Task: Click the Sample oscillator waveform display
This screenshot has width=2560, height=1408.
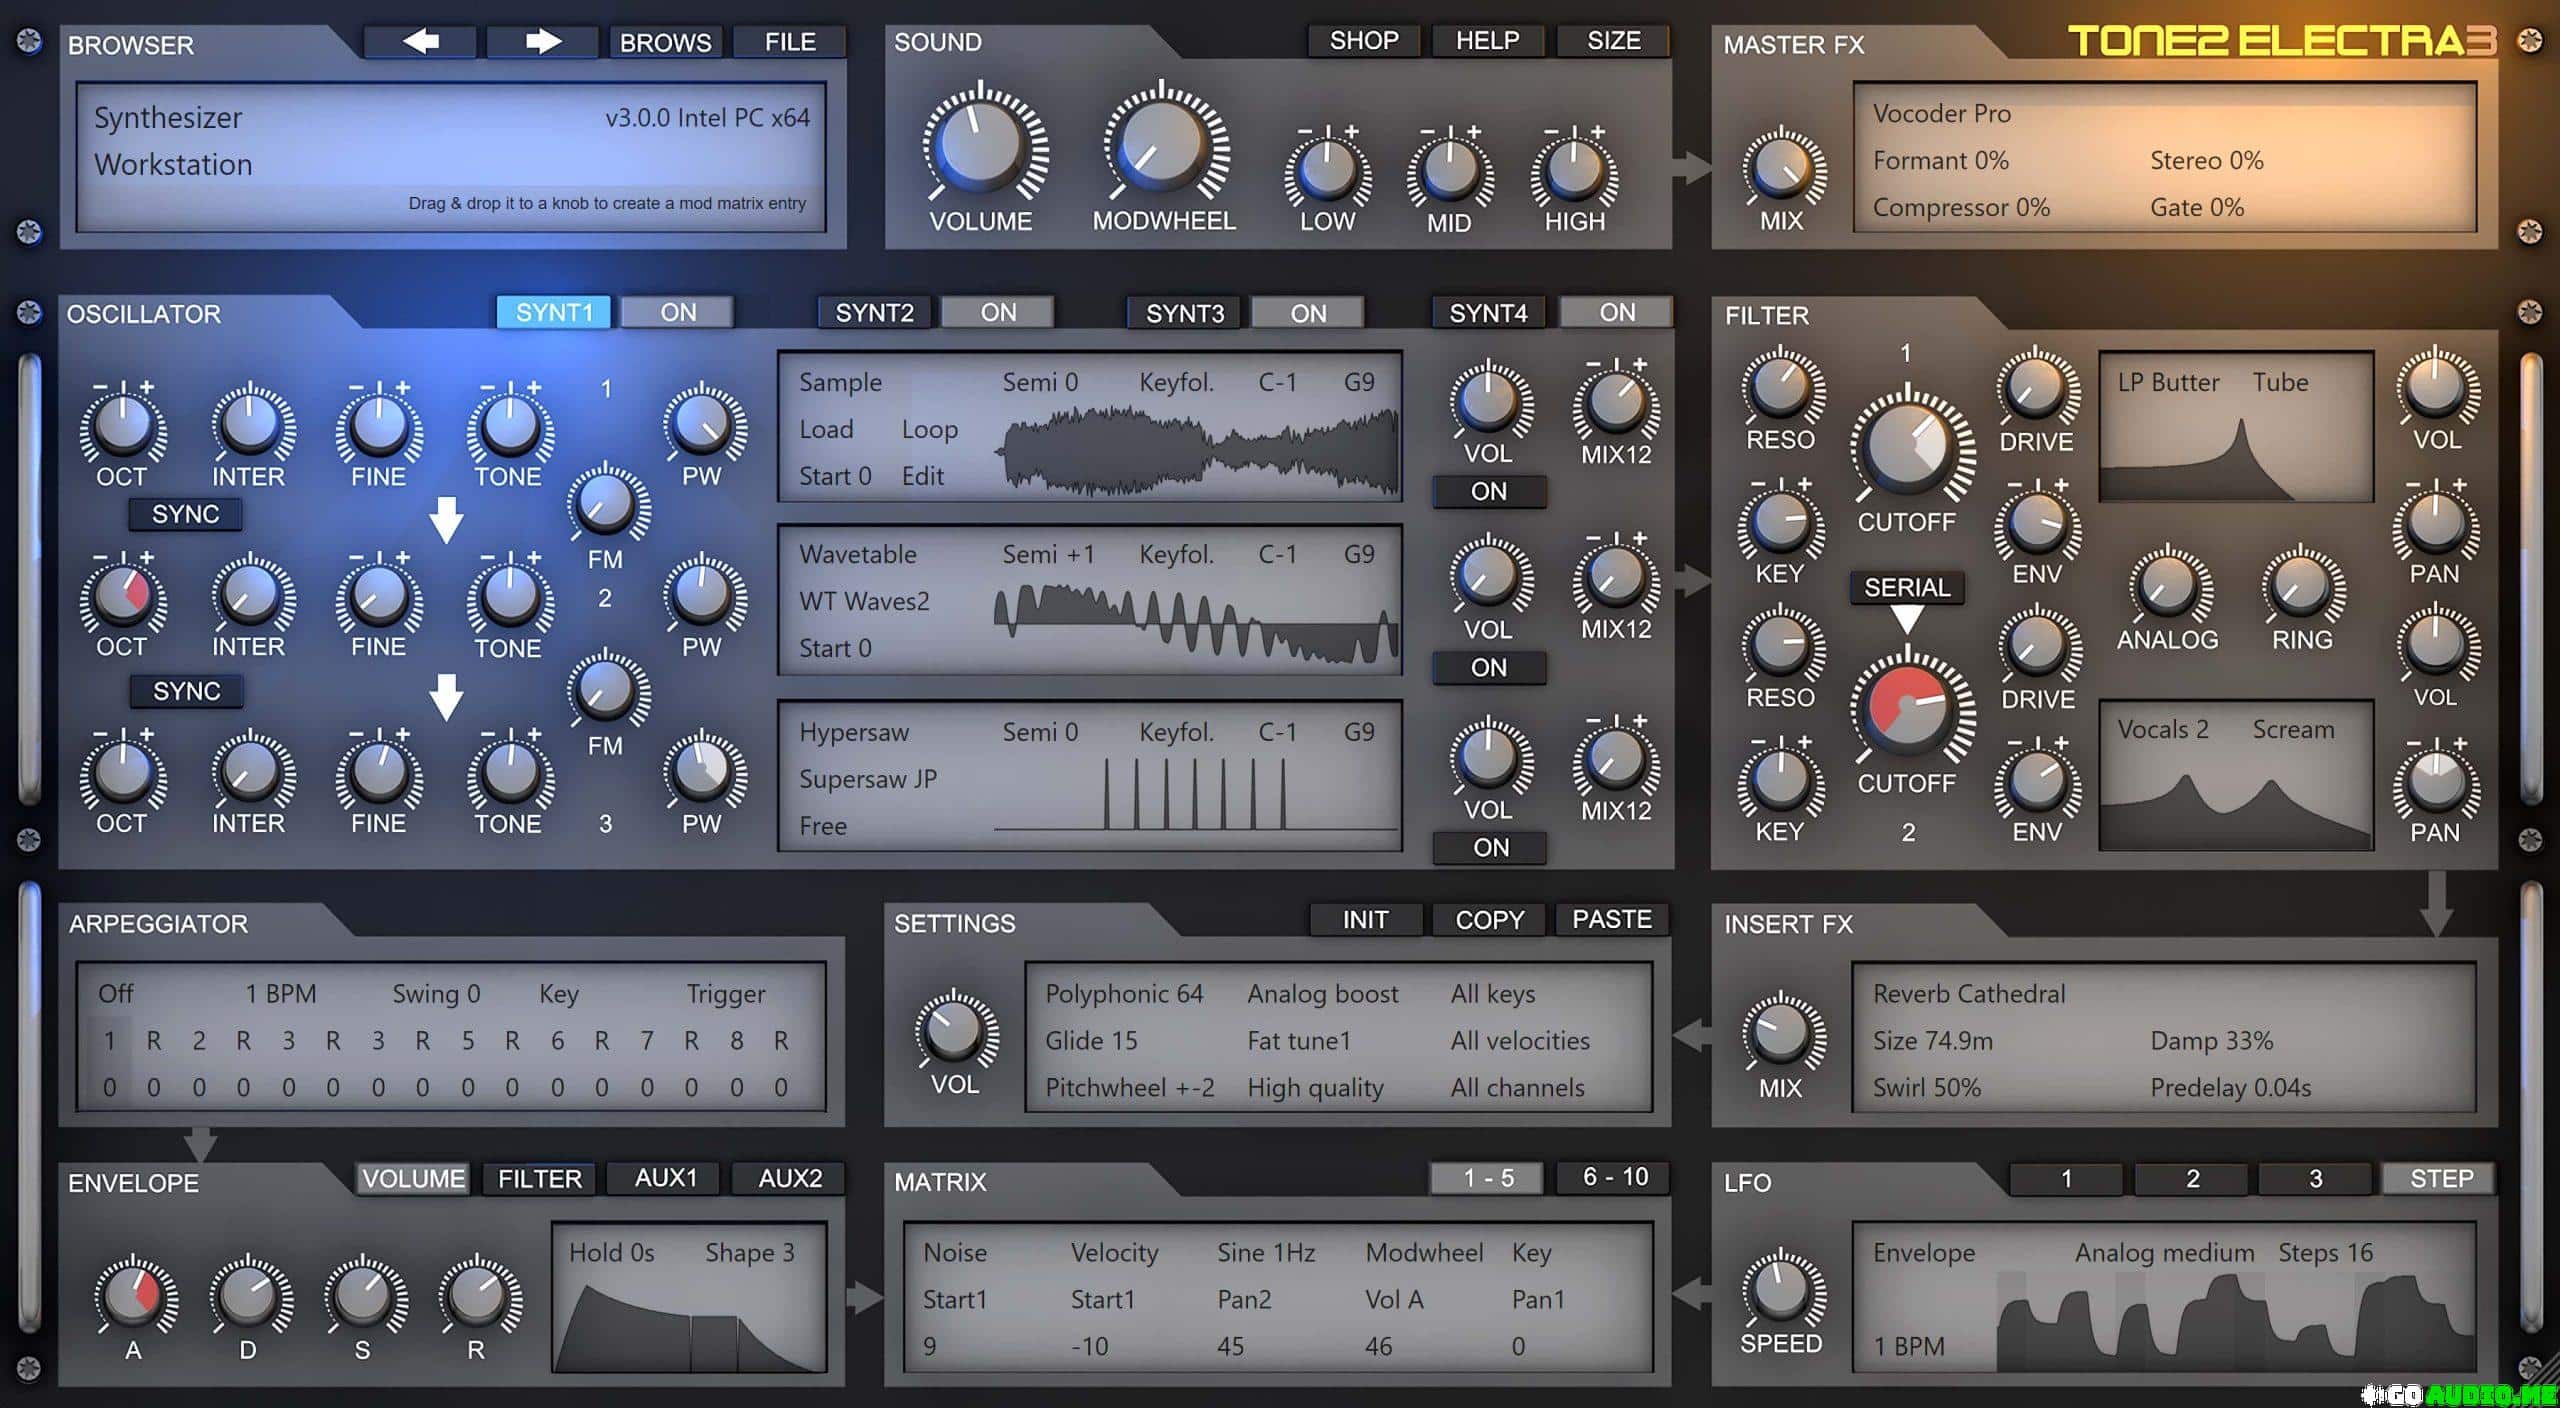Action: pyautogui.click(x=1197, y=449)
